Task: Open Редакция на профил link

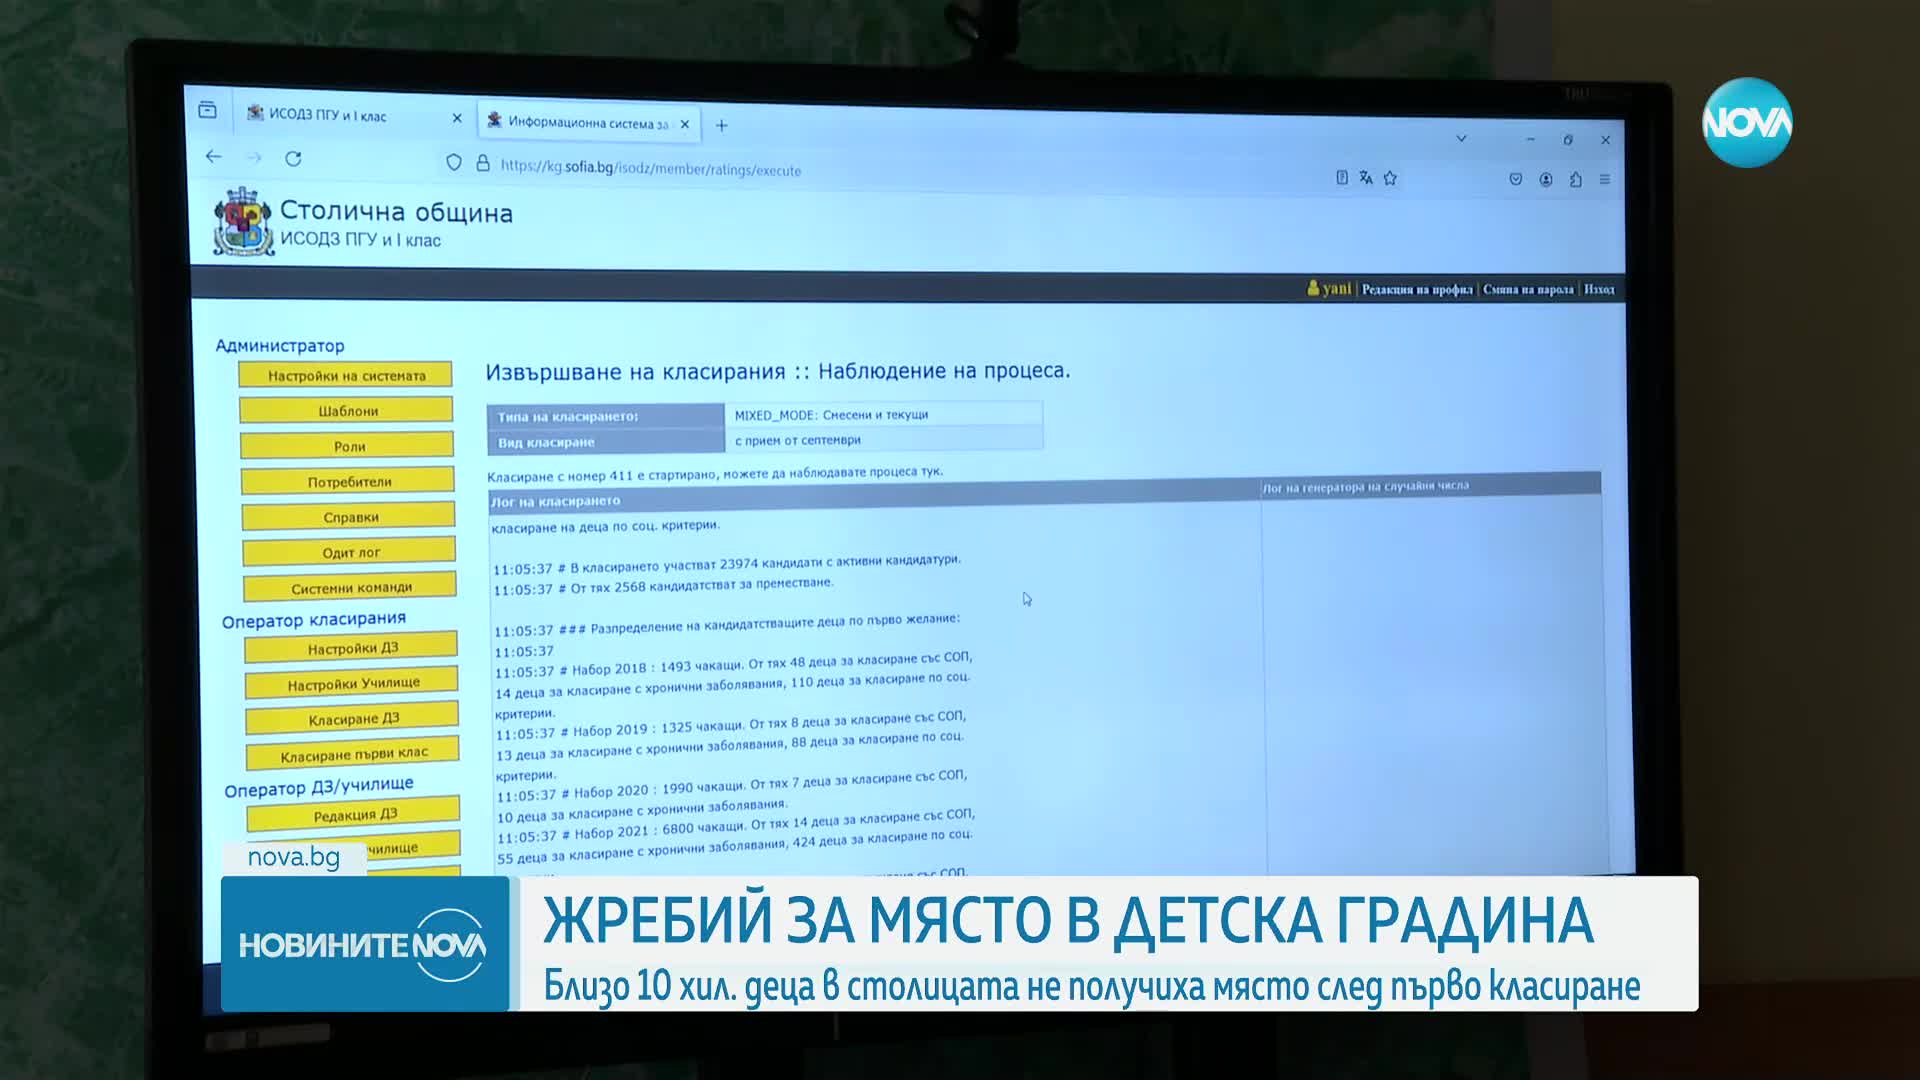Action: [x=1416, y=289]
